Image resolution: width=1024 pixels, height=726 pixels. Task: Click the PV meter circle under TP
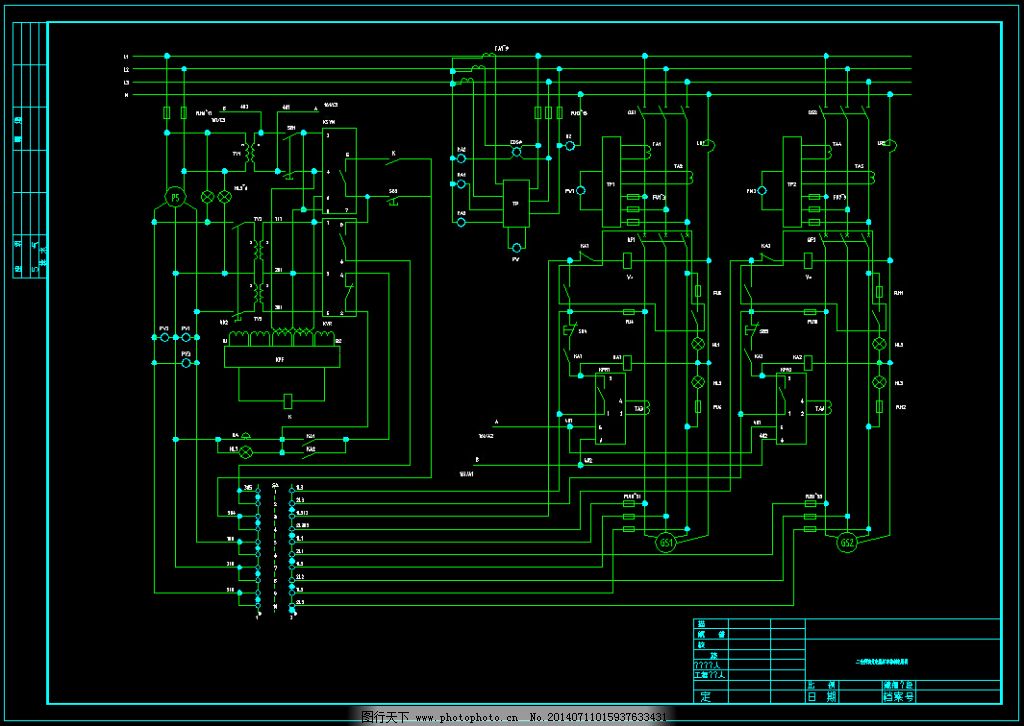pyautogui.click(x=517, y=248)
